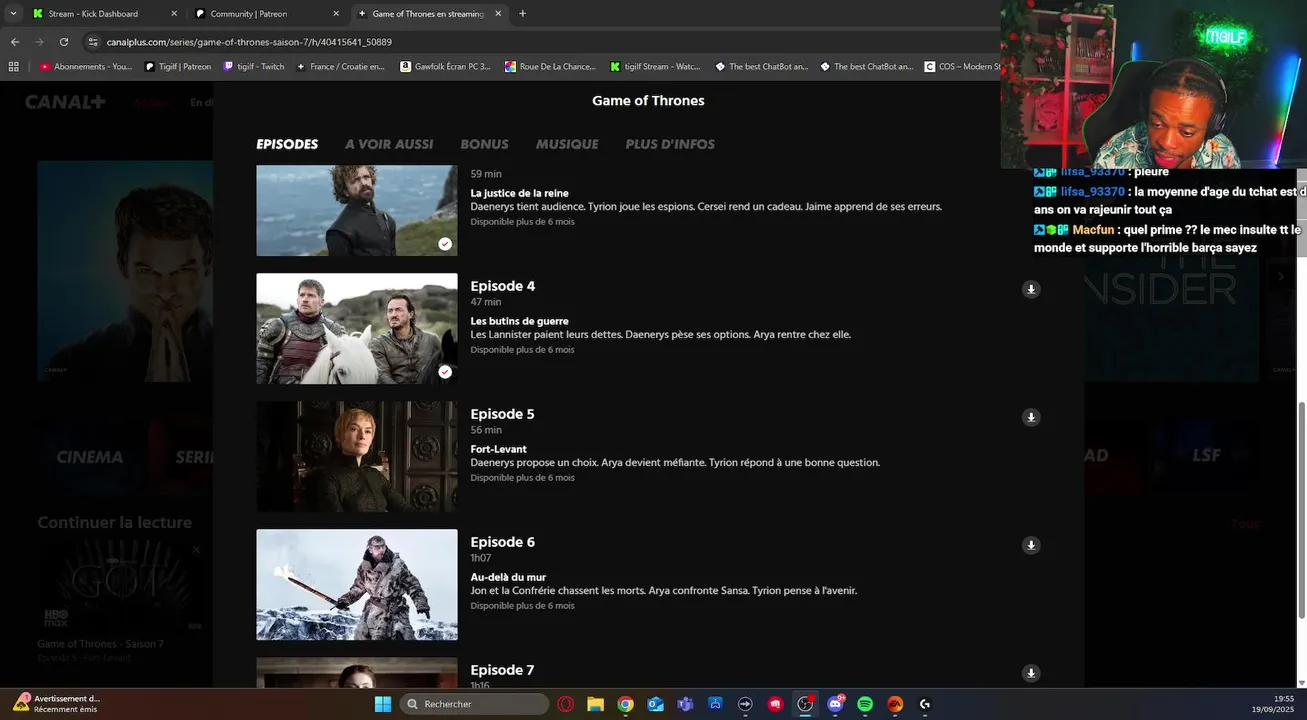Click the Rechercher taskbar search box

474,704
